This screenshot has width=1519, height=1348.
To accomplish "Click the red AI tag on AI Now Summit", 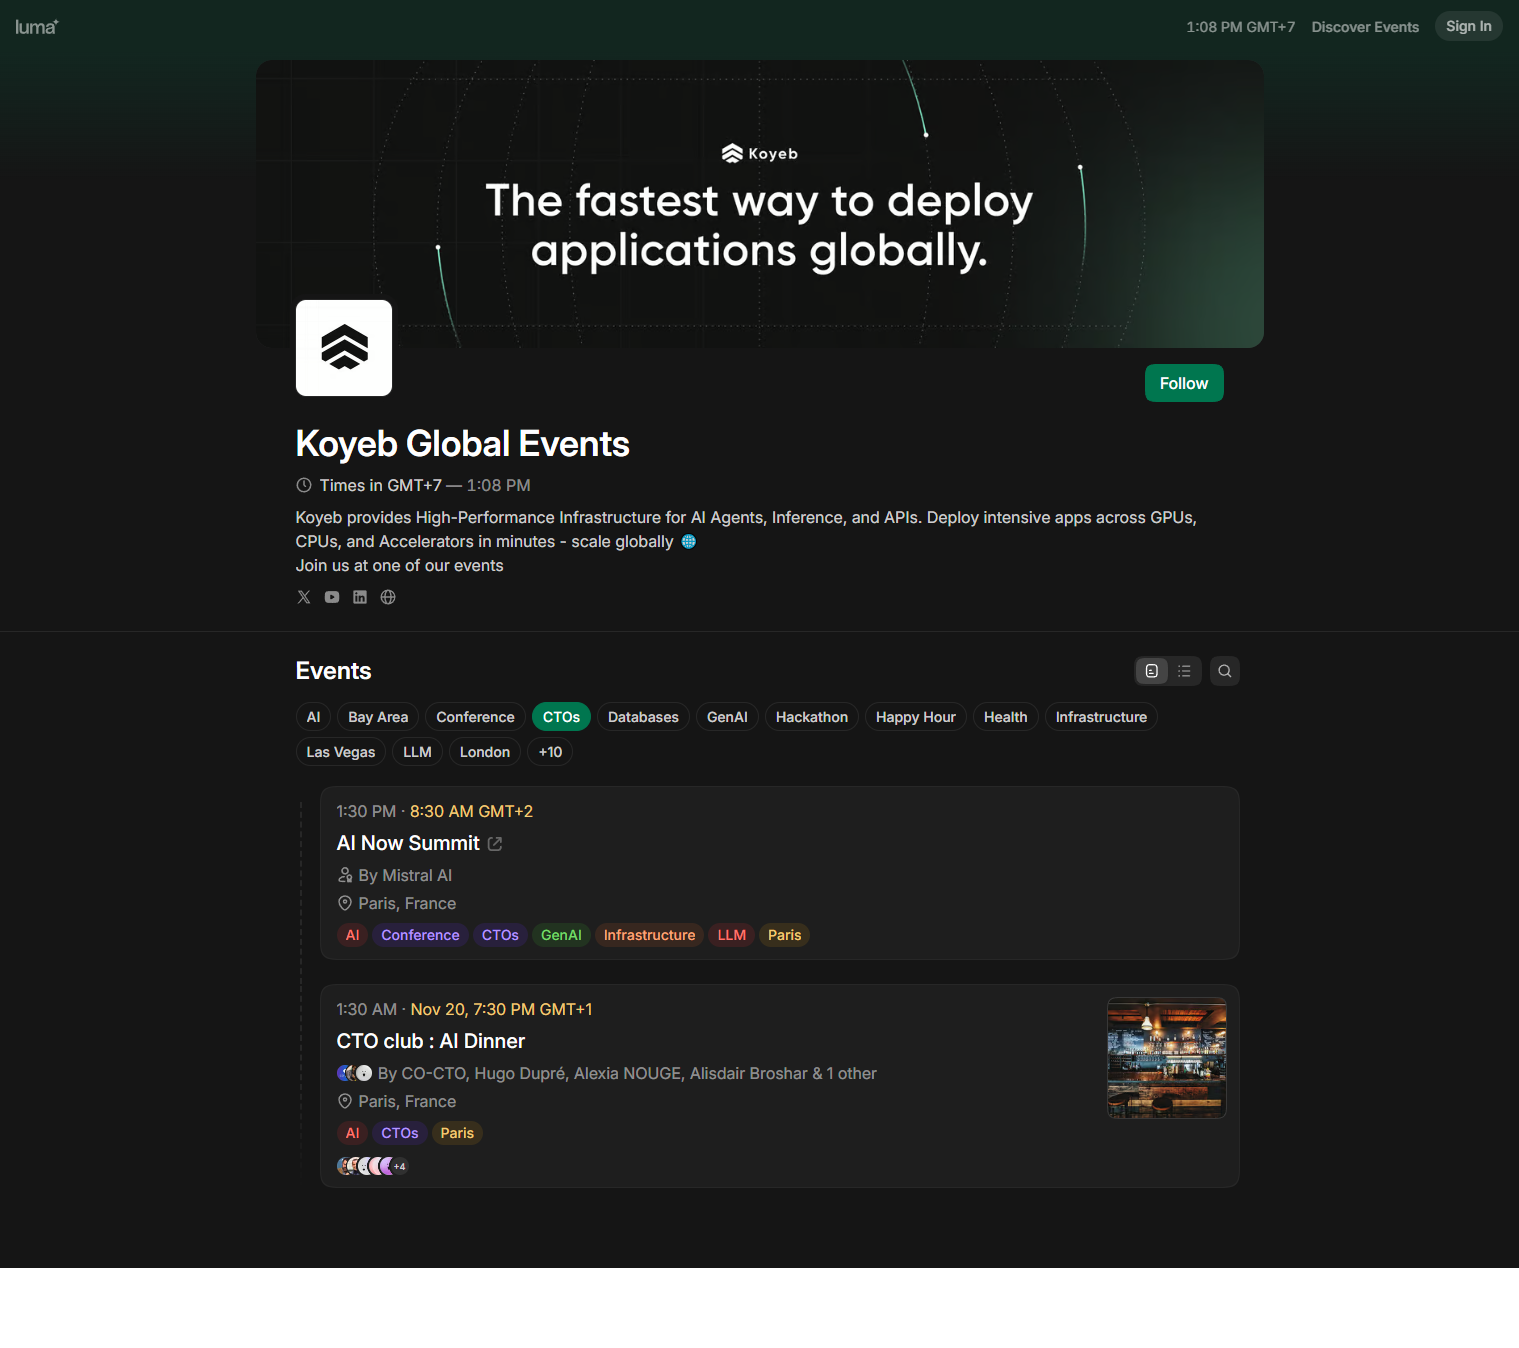I will (352, 935).
